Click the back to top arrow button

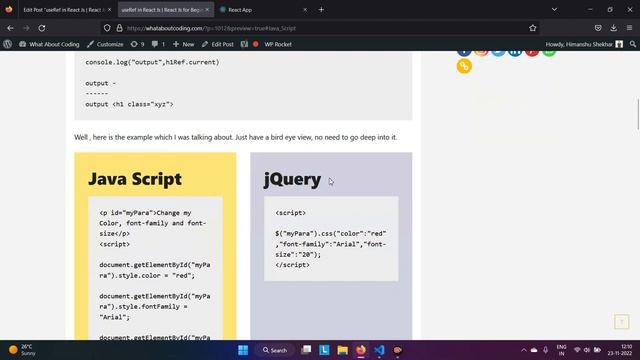[x=622, y=322]
